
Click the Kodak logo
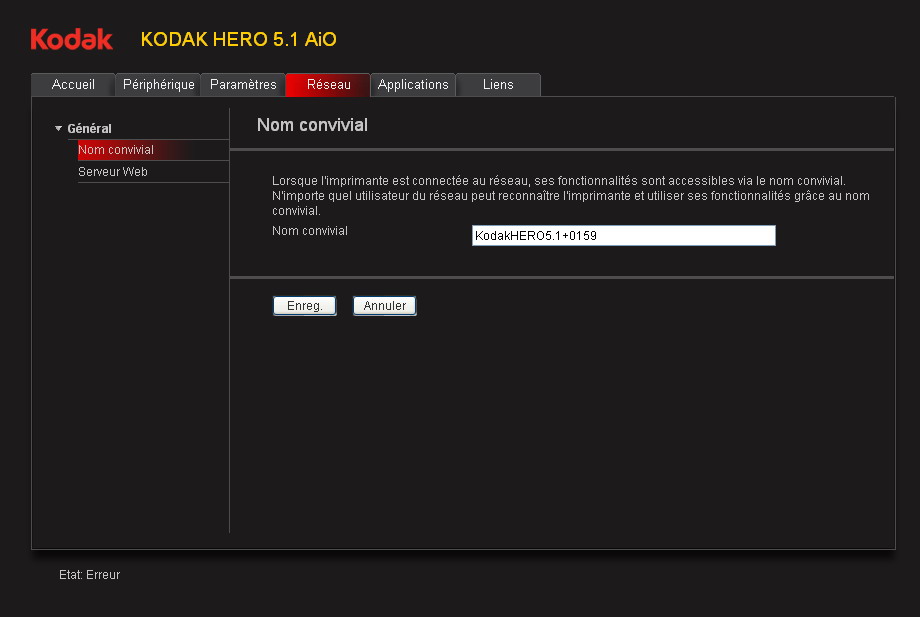71,39
